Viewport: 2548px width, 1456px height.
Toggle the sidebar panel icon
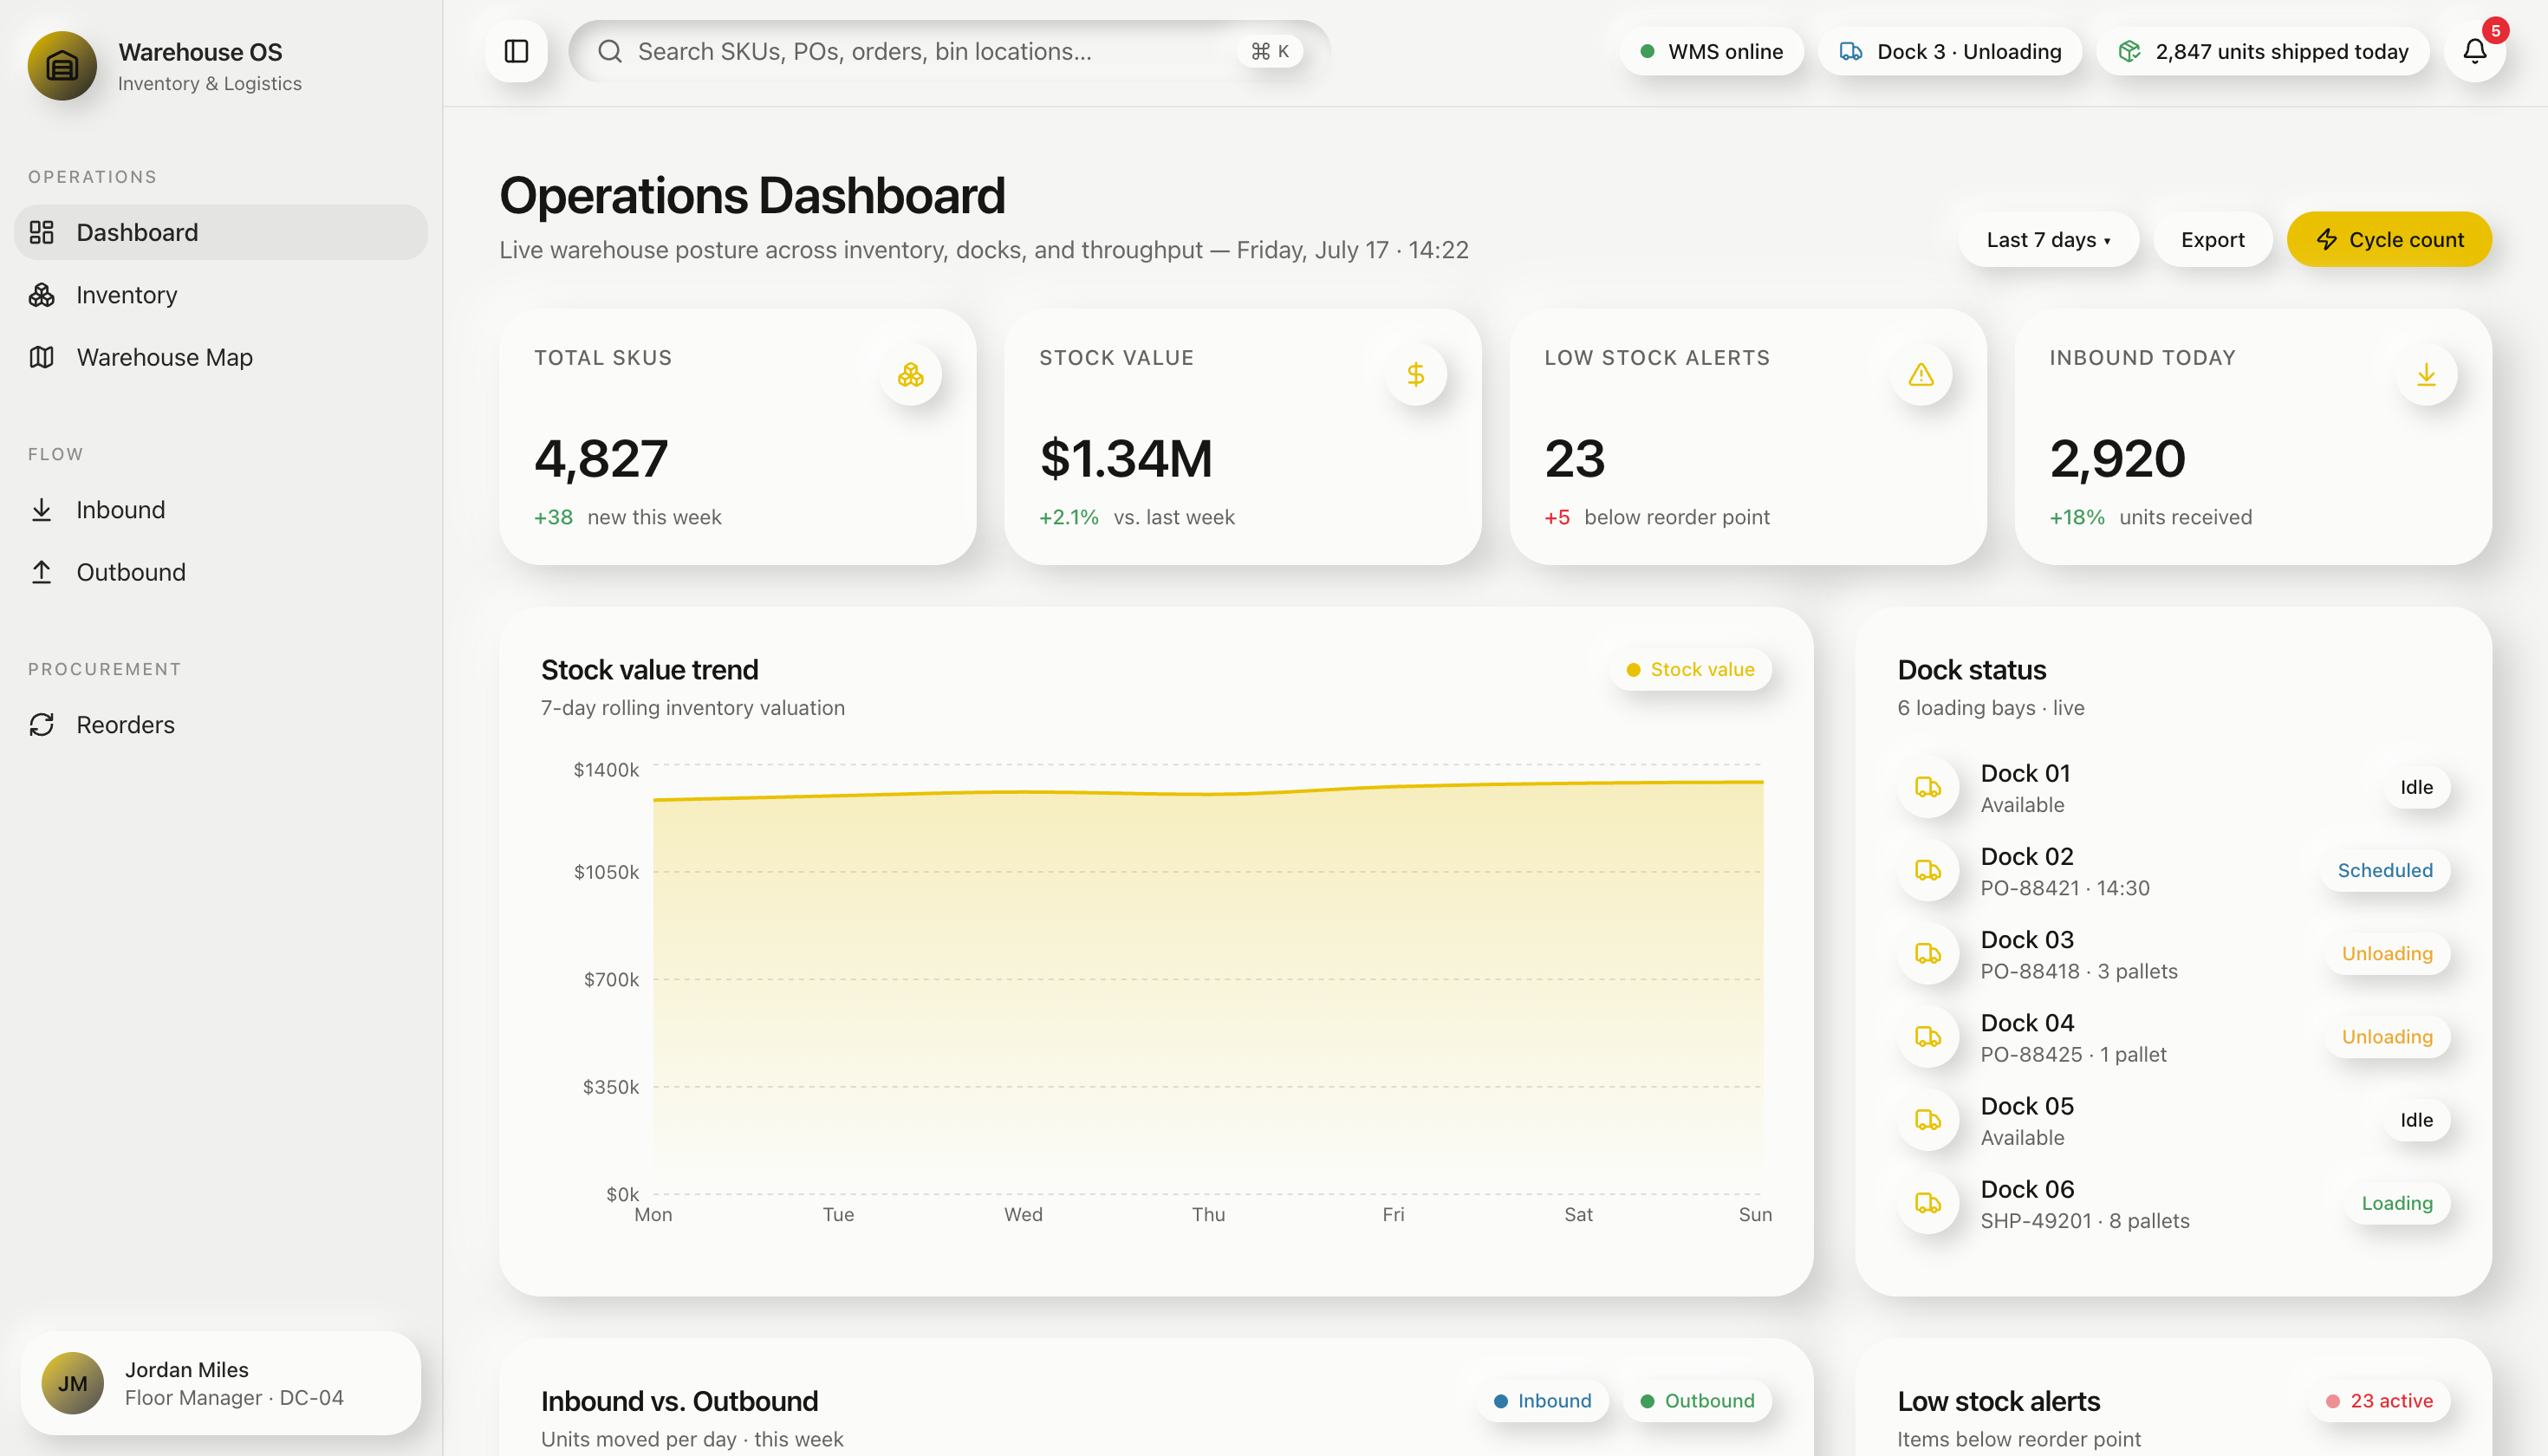click(x=516, y=51)
